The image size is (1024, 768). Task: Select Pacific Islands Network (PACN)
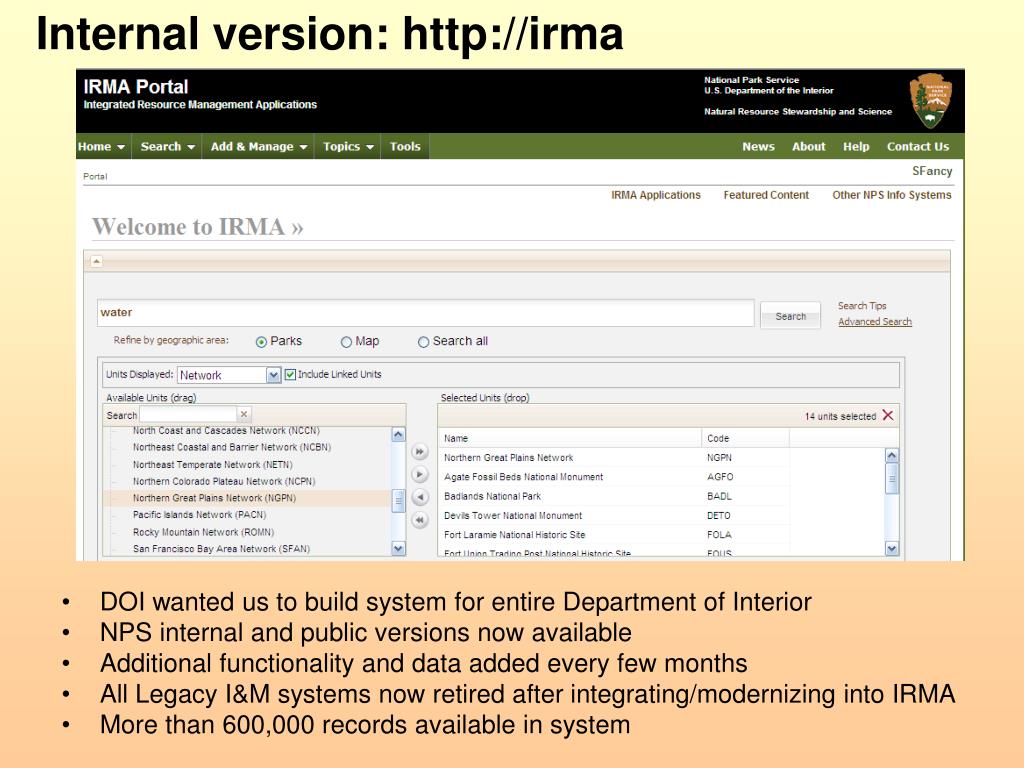(x=199, y=515)
